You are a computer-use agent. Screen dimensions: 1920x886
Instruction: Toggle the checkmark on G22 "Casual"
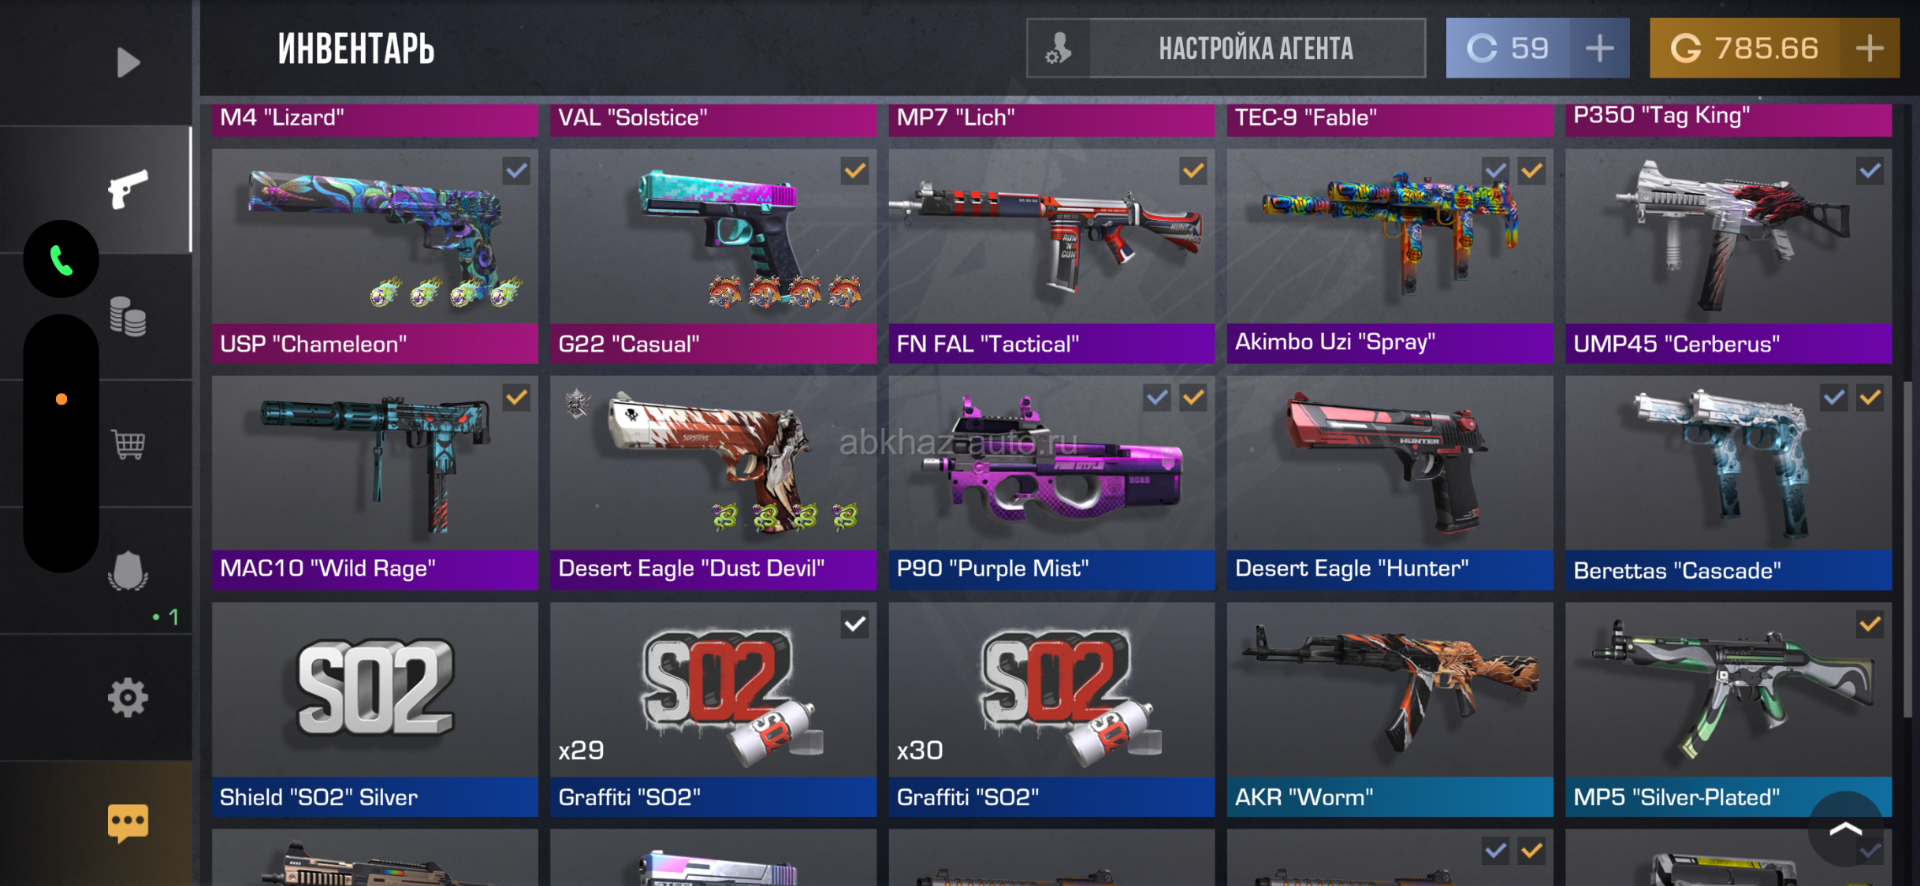click(854, 171)
